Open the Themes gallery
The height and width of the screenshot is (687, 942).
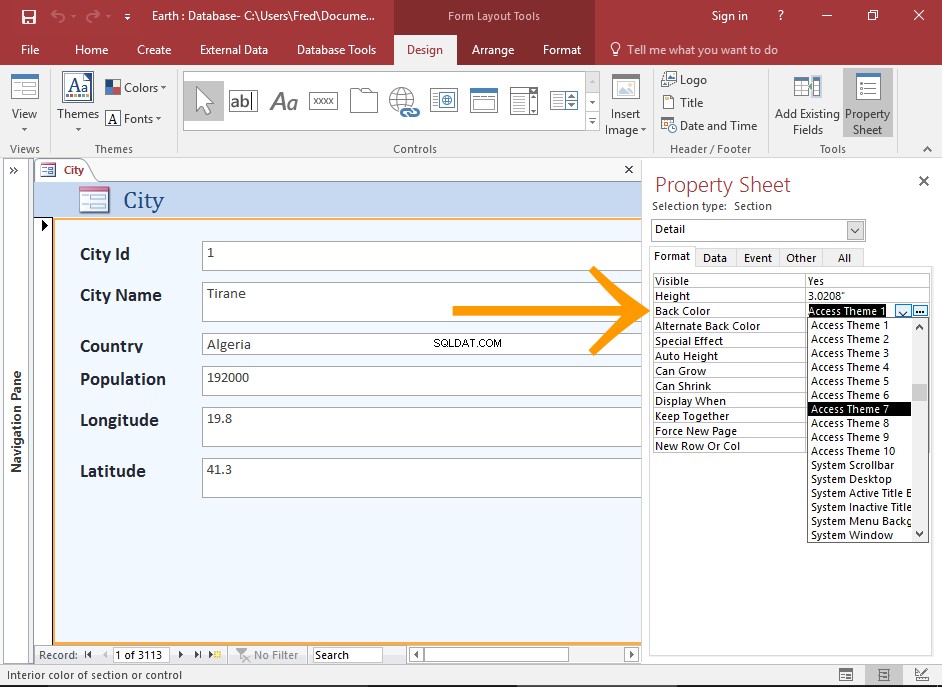(77, 102)
